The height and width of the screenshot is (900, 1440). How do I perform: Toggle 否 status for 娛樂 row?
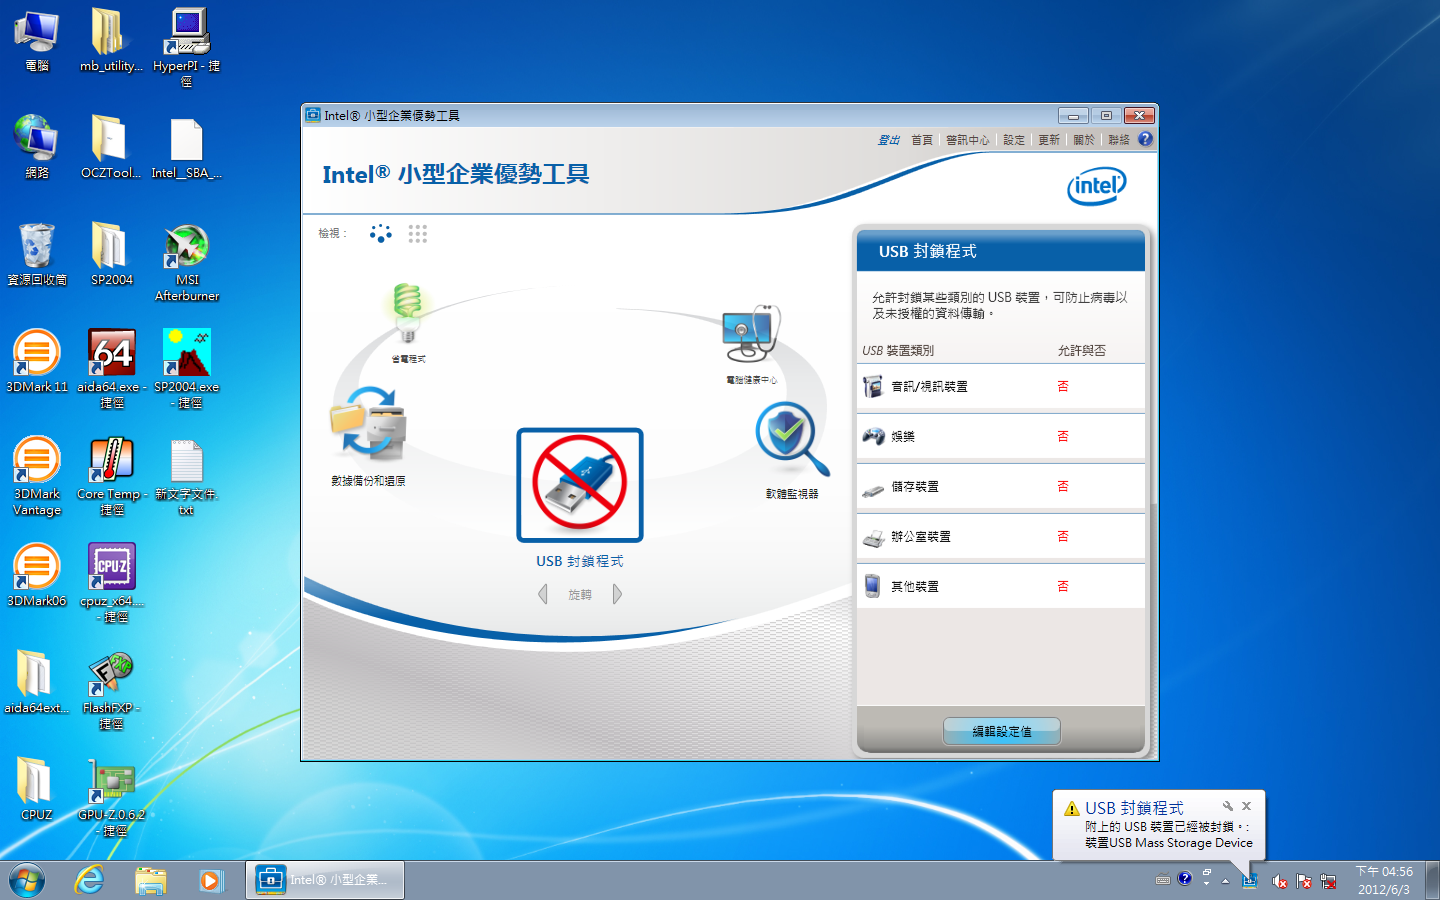[1063, 436]
